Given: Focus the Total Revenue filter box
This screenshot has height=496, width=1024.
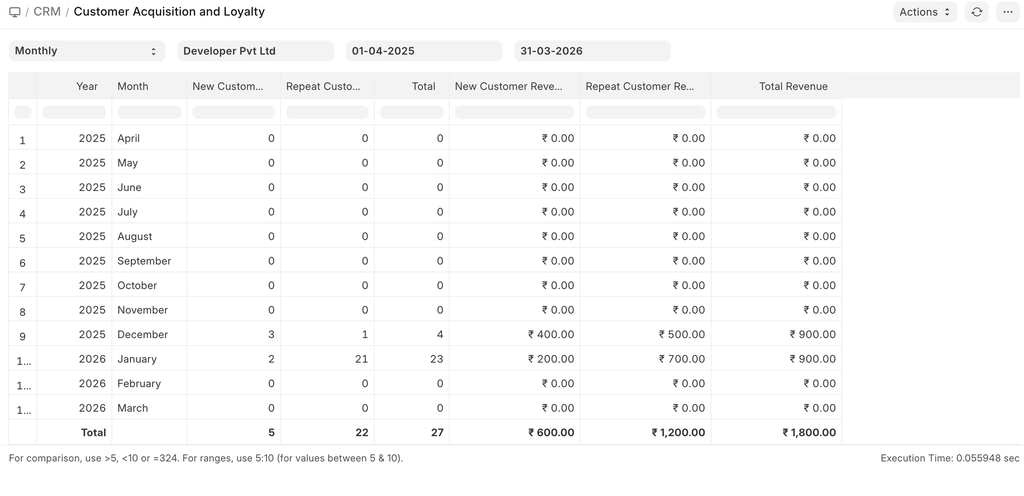Looking at the screenshot, I should tap(776, 112).
